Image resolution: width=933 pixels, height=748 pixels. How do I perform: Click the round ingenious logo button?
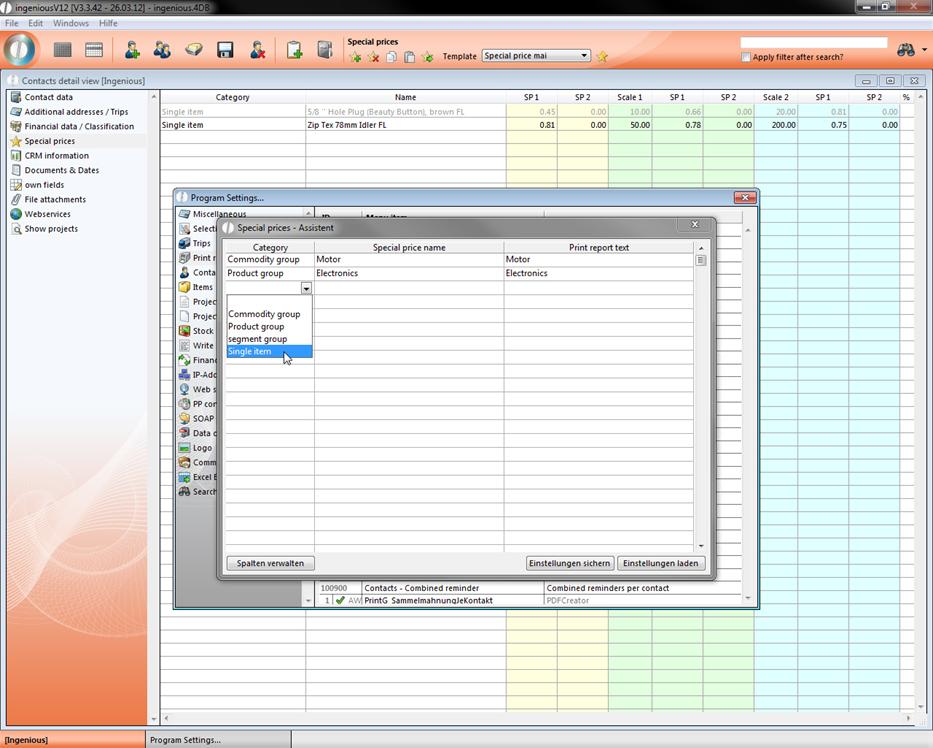point(20,50)
